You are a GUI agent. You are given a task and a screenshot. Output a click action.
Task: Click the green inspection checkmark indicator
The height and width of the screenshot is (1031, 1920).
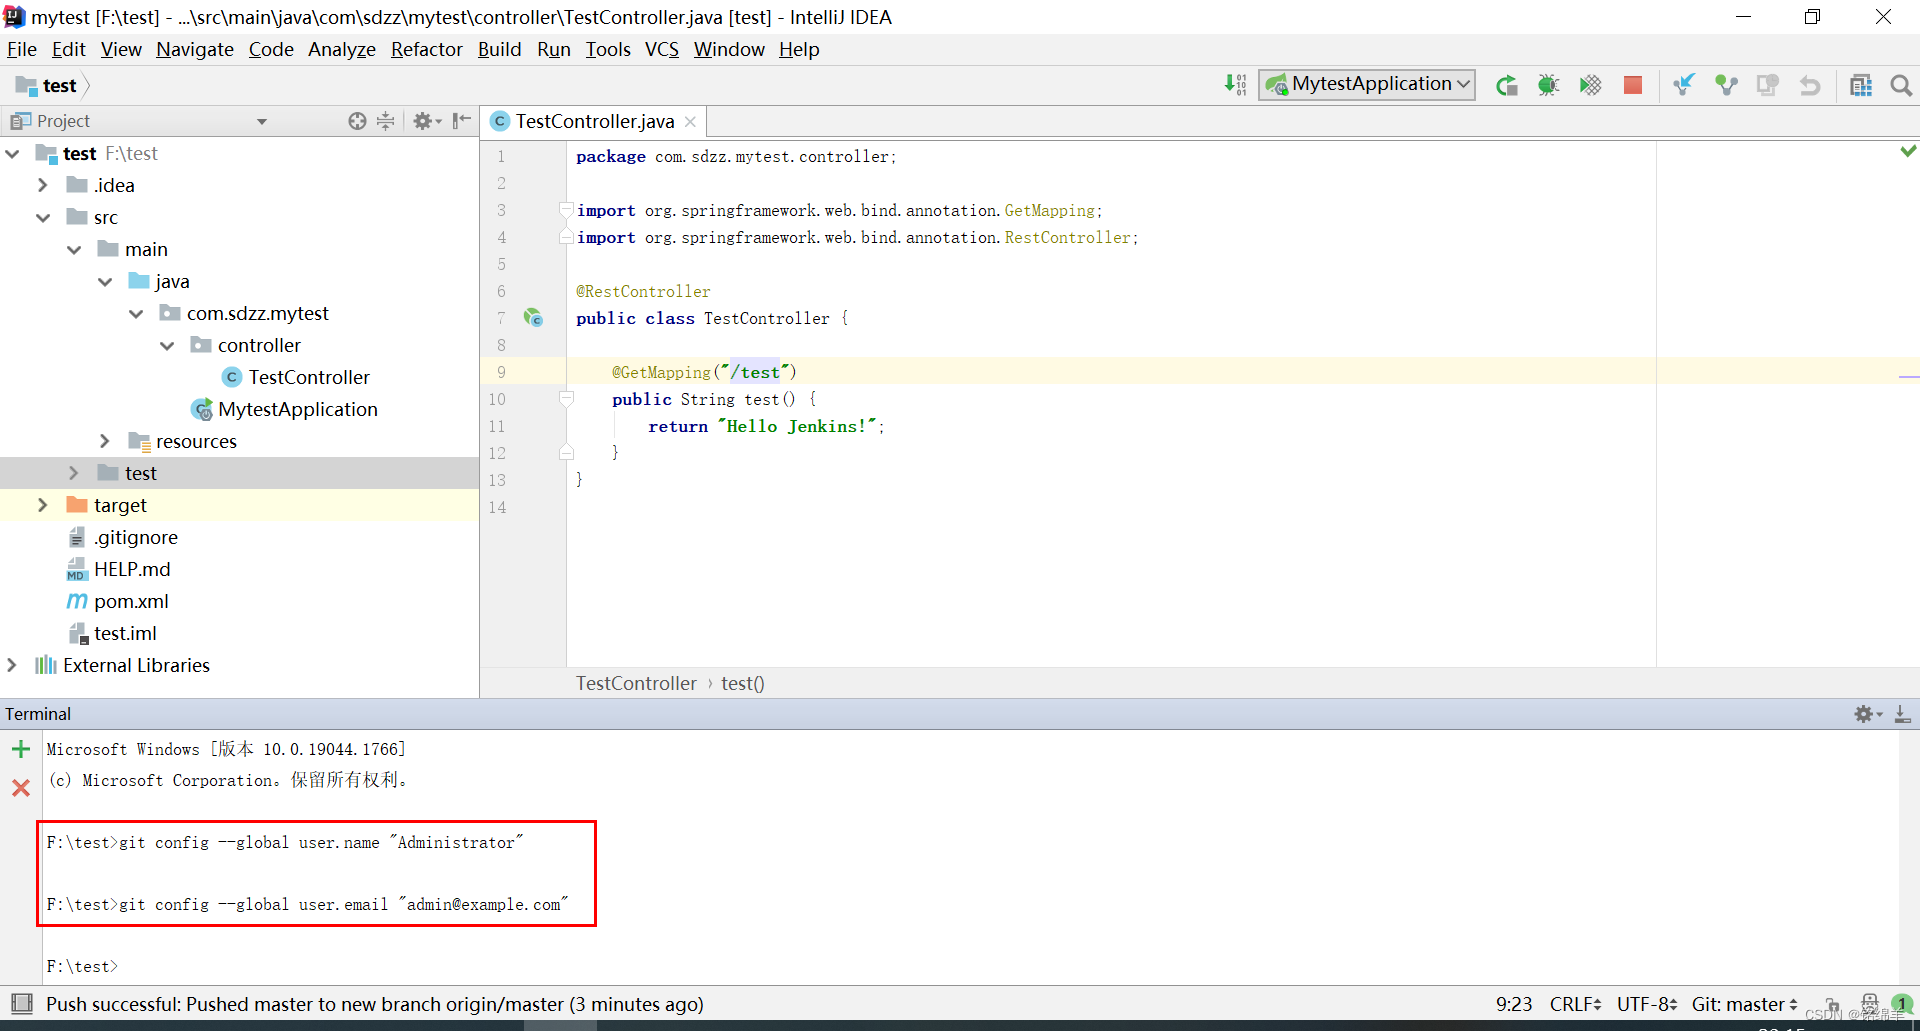coord(1908,151)
